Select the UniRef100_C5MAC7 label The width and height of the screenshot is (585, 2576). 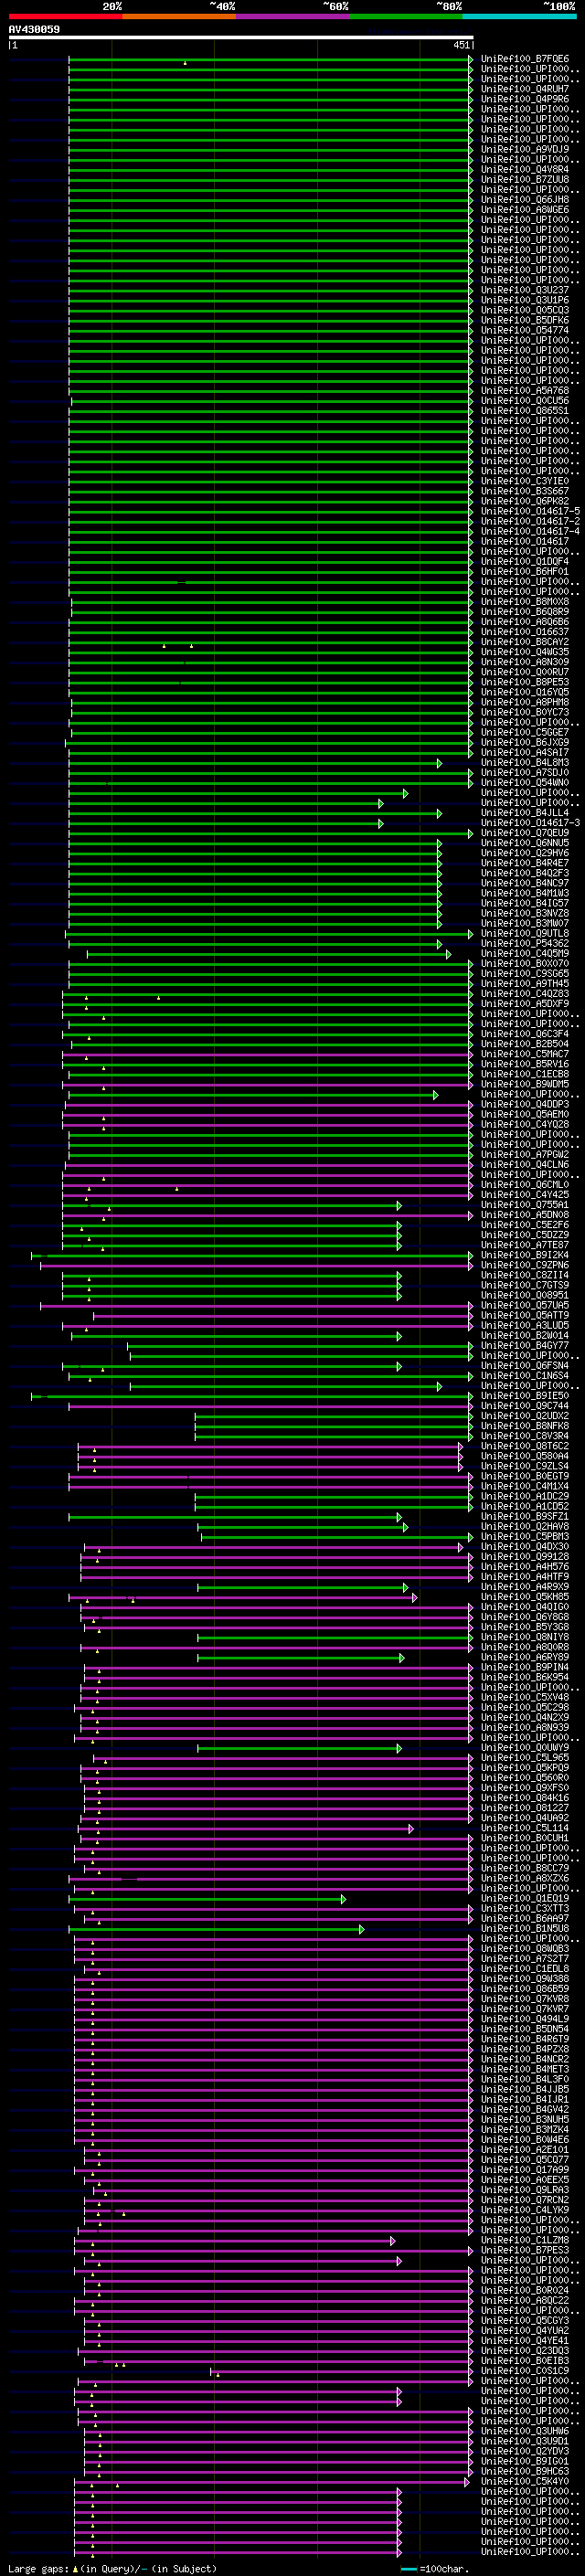click(x=525, y=1054)
